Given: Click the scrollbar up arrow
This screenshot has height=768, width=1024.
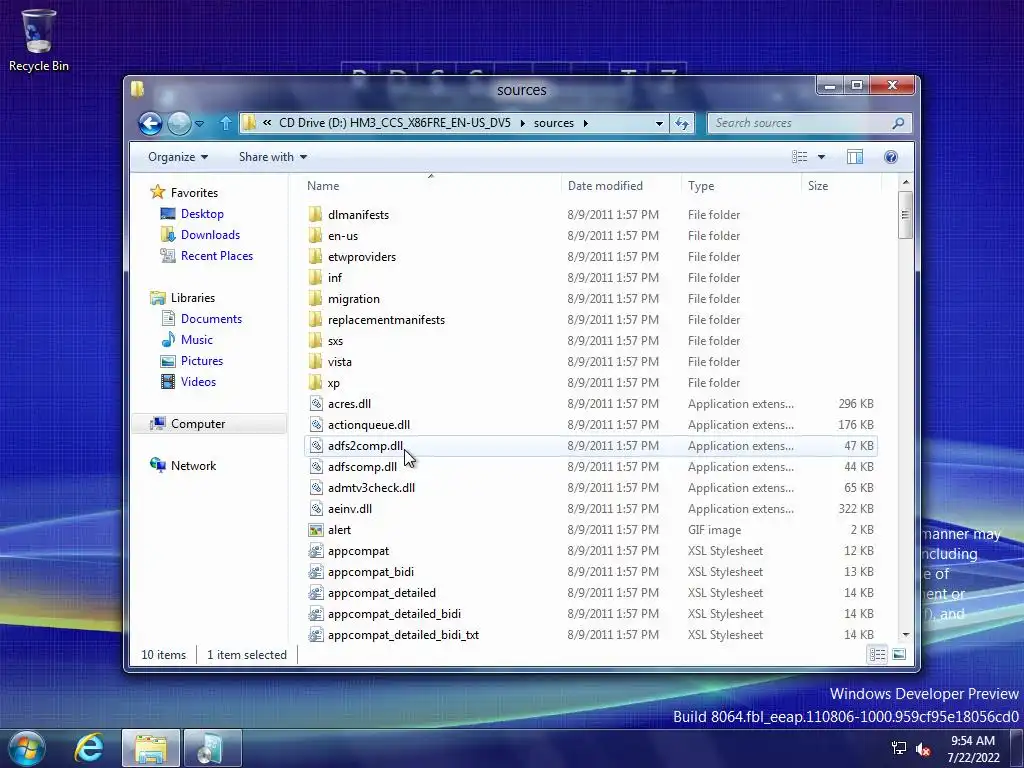Looking at the screenshot, I should pyautogui.click(x=905, y=182).
